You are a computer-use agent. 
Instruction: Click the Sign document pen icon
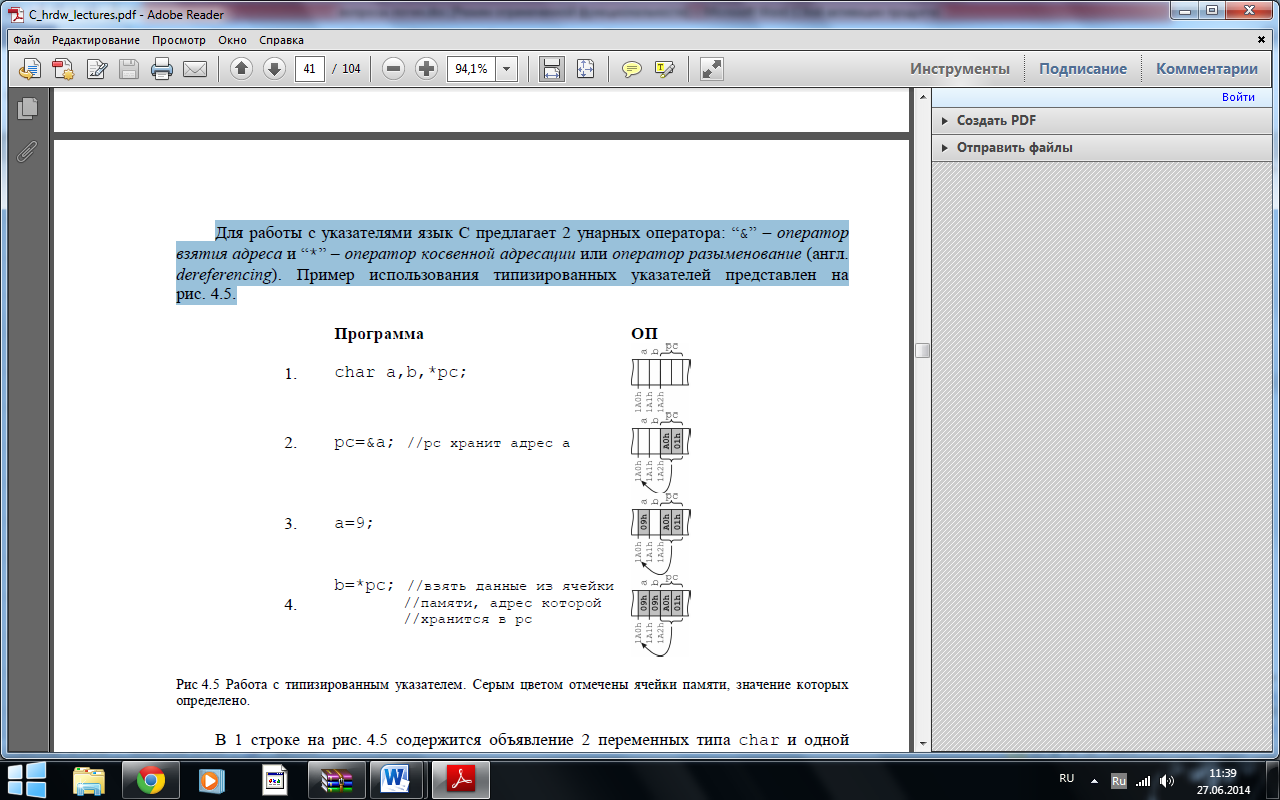96,69
